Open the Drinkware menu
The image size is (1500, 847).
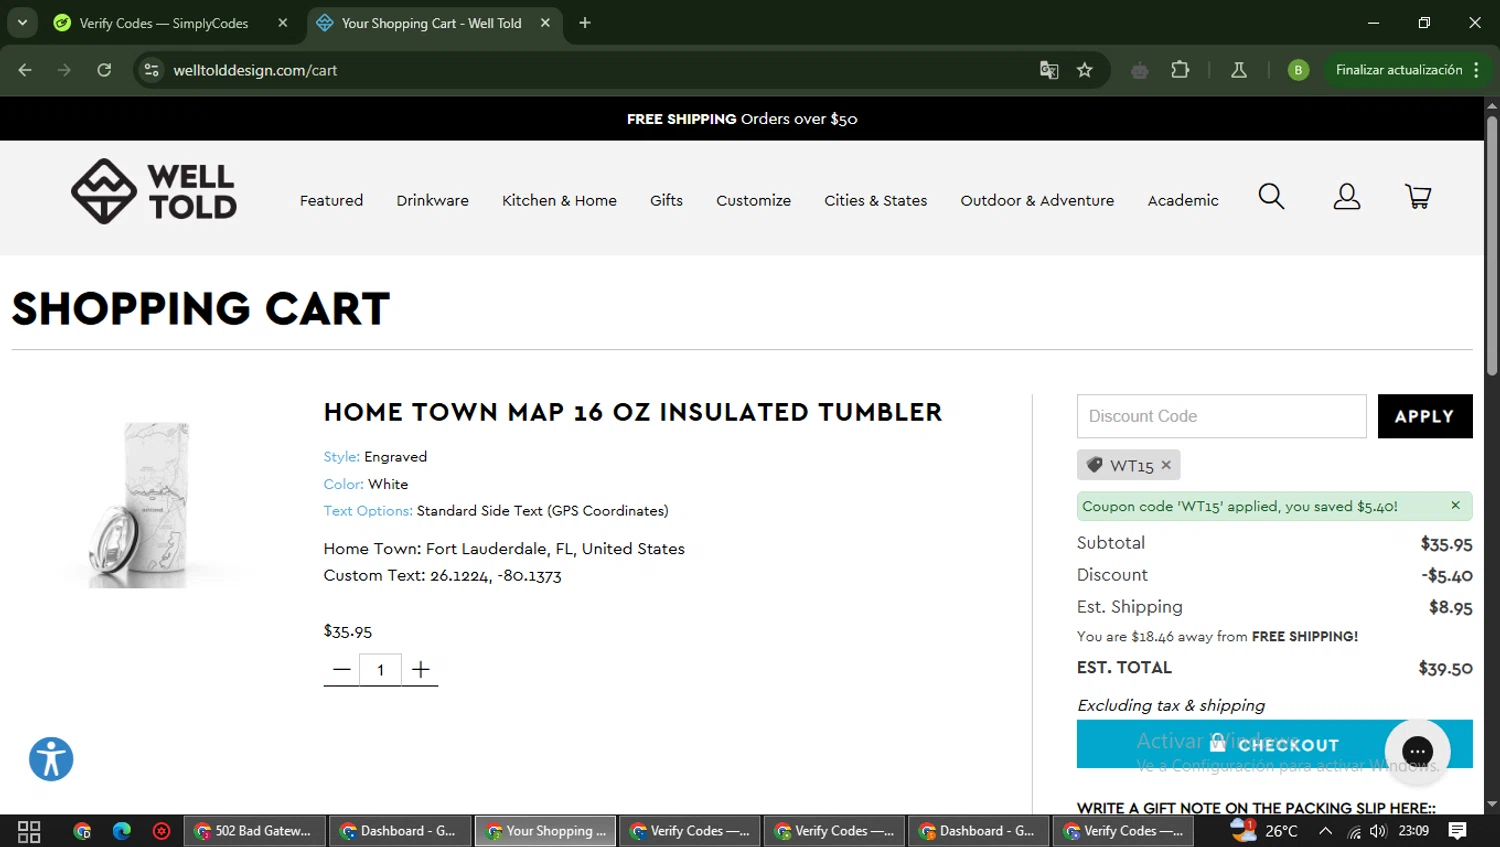(x=432, y=200)
